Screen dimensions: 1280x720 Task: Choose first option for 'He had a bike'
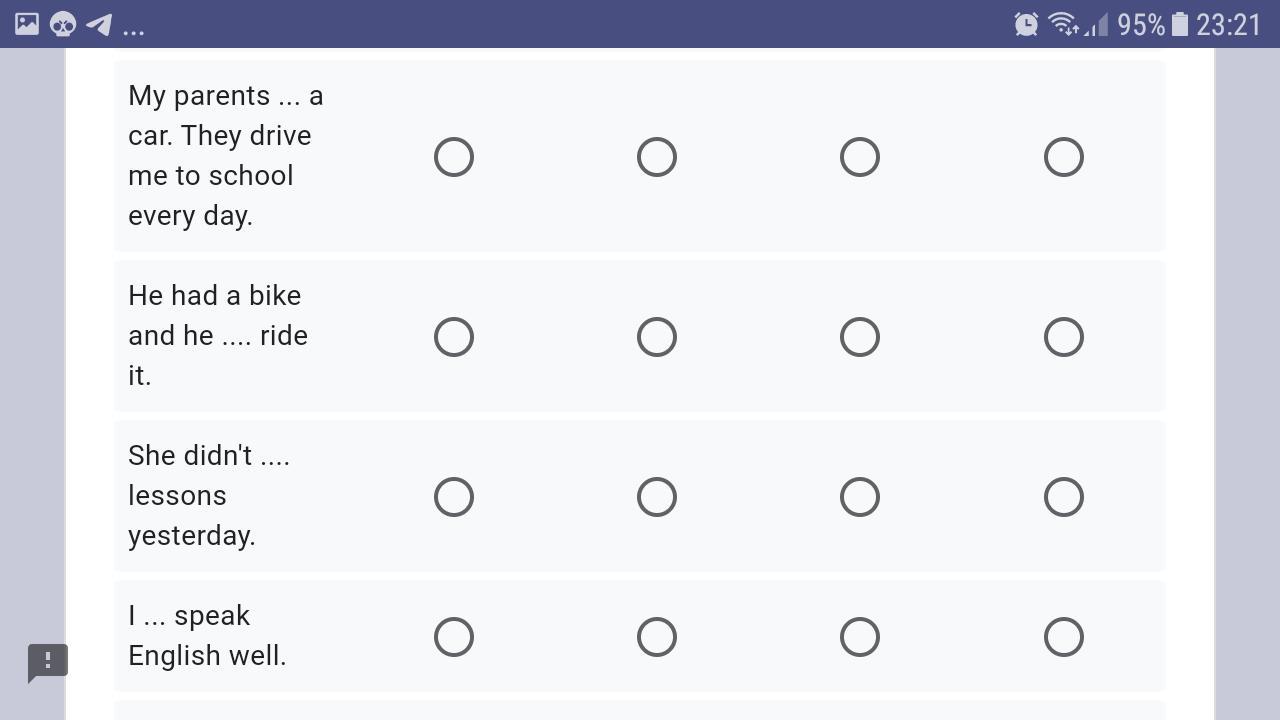(x=454, y=337)
